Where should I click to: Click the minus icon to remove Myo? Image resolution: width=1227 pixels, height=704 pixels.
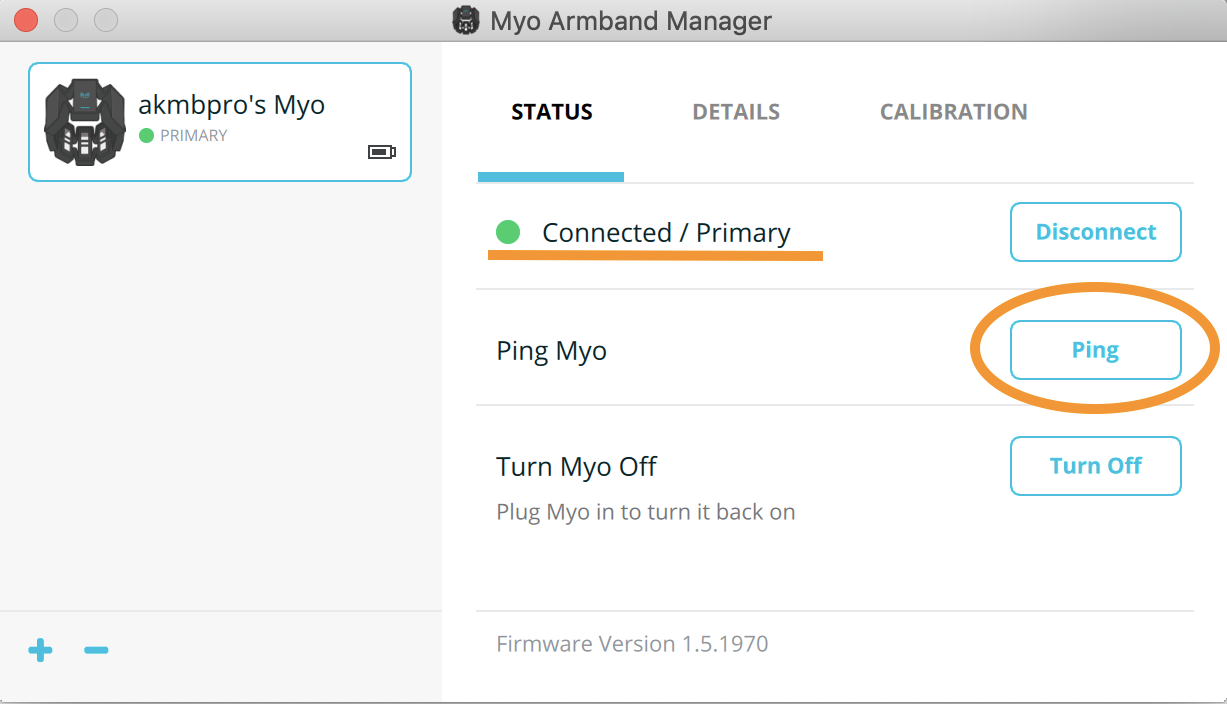tap(96, 651)
